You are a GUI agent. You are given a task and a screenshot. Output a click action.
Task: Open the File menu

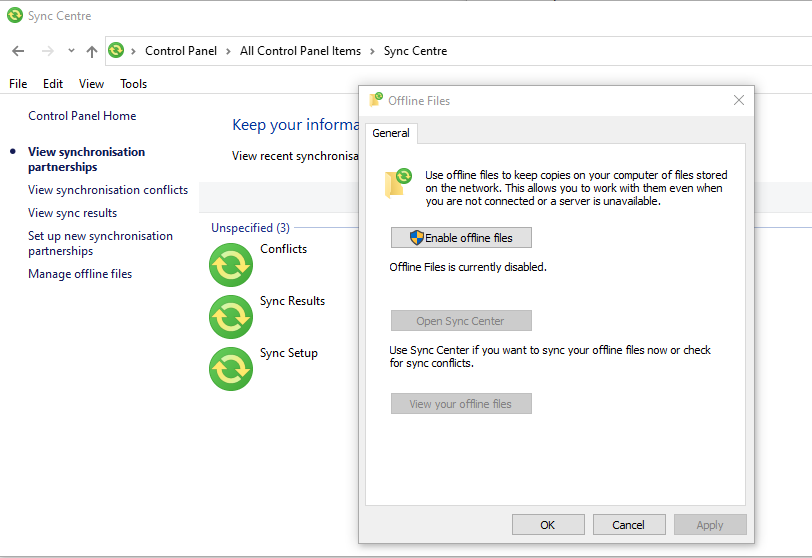[18, 84]
